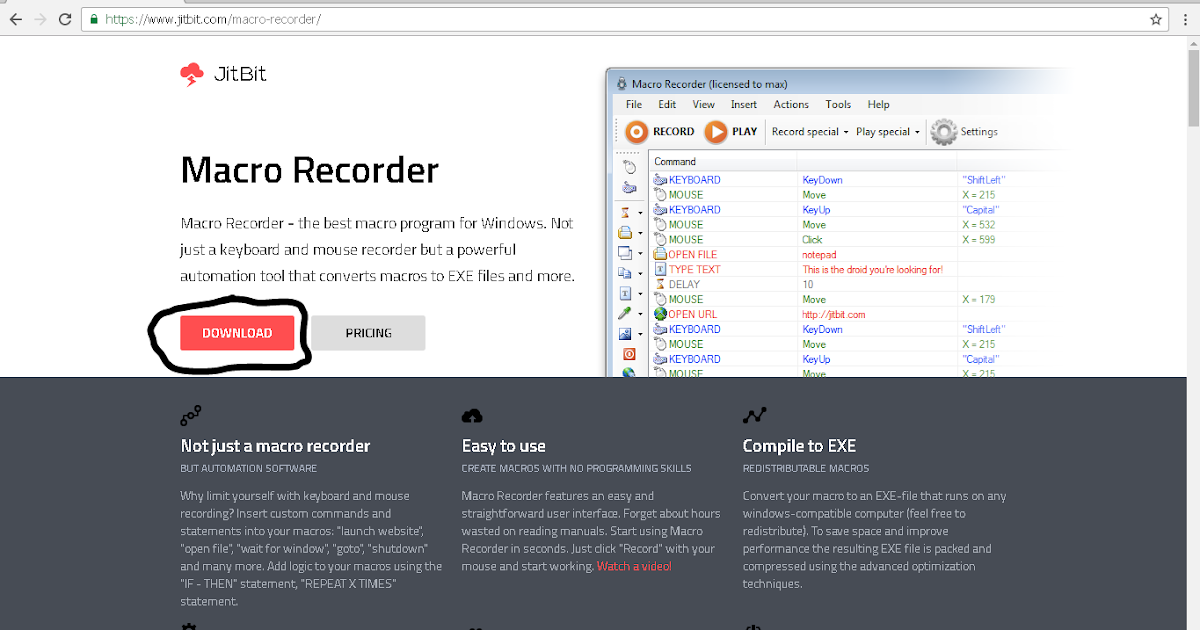
Task: Click the delay value "10" cell
Action: (x=808, y=284)
